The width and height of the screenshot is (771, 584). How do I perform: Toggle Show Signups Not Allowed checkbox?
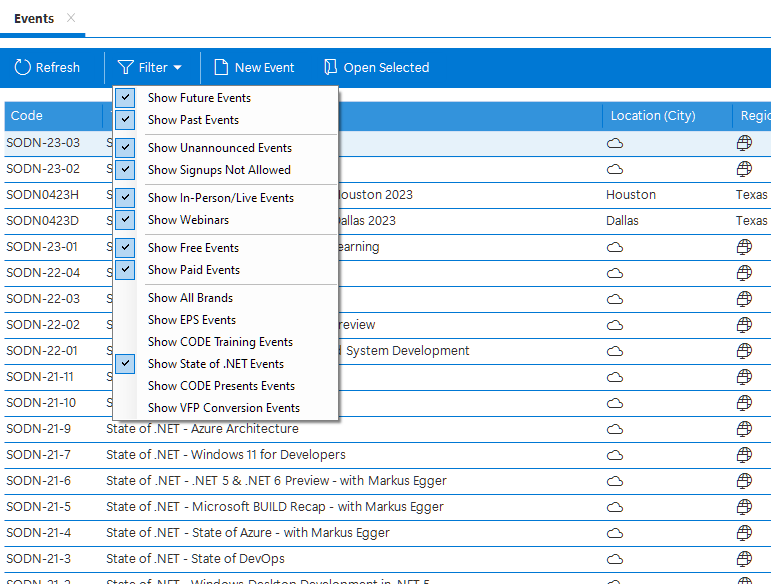click(125, 170)
